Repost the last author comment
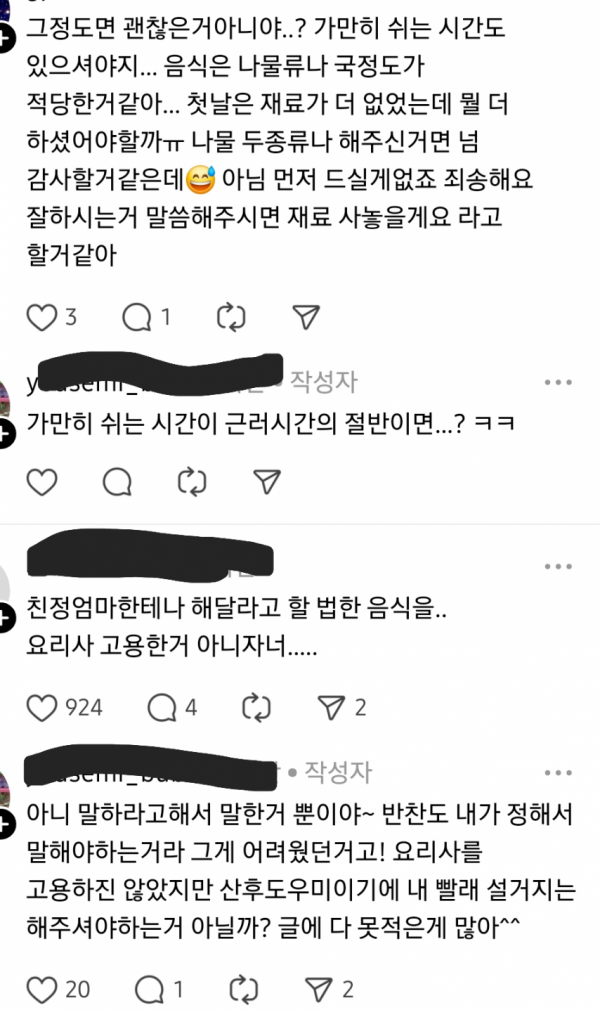The image size is (600, 1010). pyautogui.click(x=244, y=989)
